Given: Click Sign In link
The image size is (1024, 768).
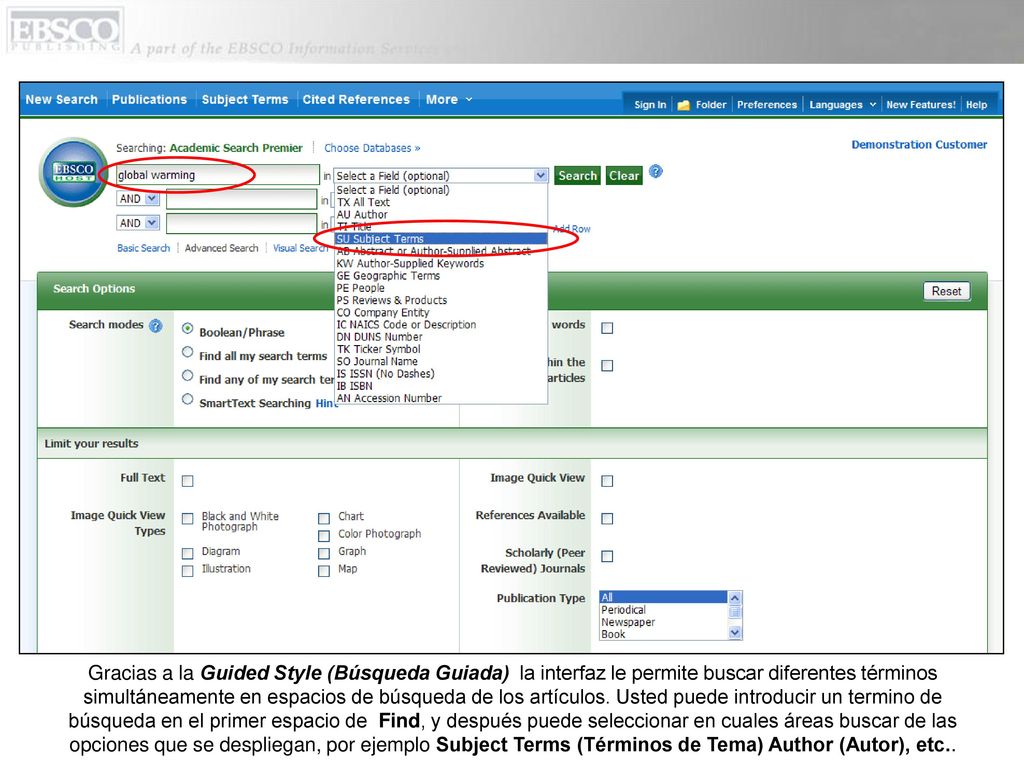Looking at the screenshot, I should click(x=650, y=104).
